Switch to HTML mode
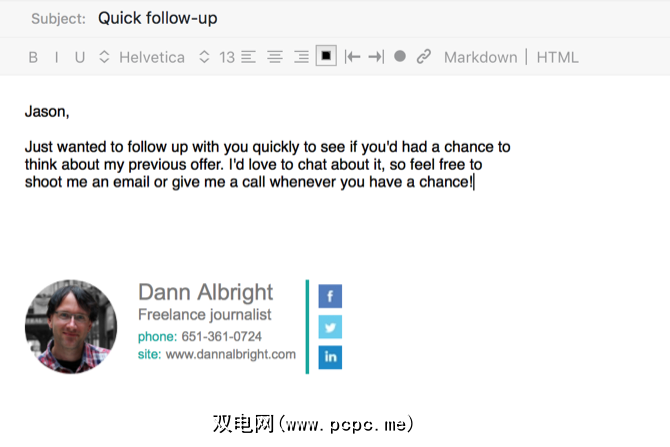The height and width of the screenshot is (447, 670). pyautogui.click(x=557, y=57)
